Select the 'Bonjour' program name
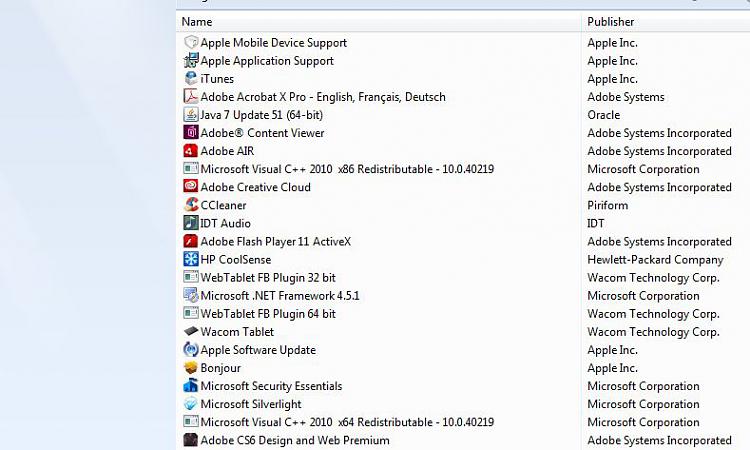750x450 pixels. click(221, 368)
